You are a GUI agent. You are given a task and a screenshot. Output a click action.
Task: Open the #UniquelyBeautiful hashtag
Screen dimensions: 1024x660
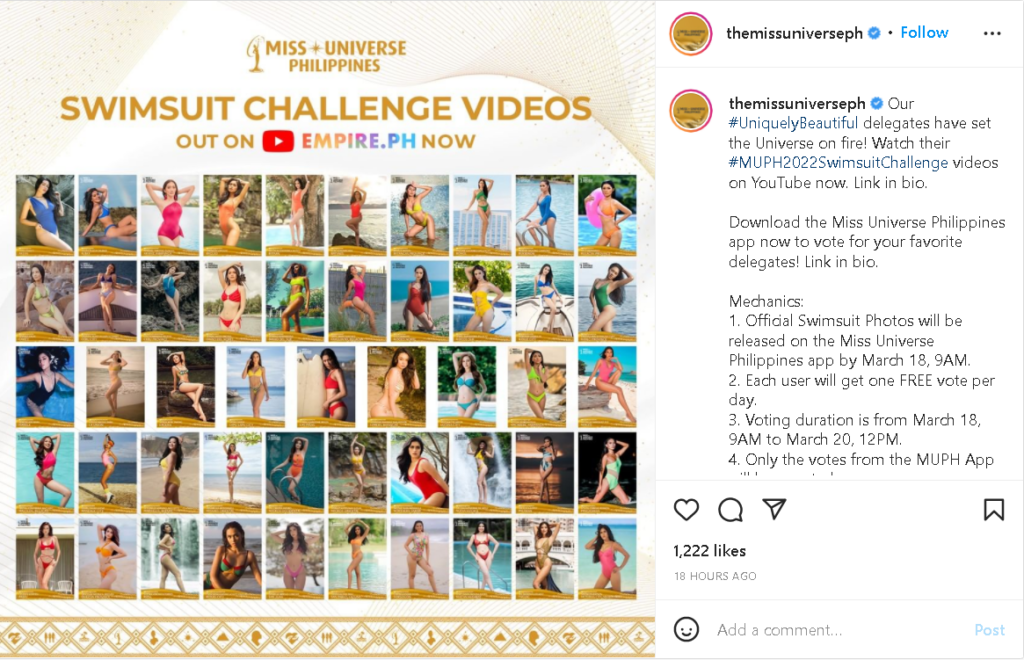click(793, 123)
